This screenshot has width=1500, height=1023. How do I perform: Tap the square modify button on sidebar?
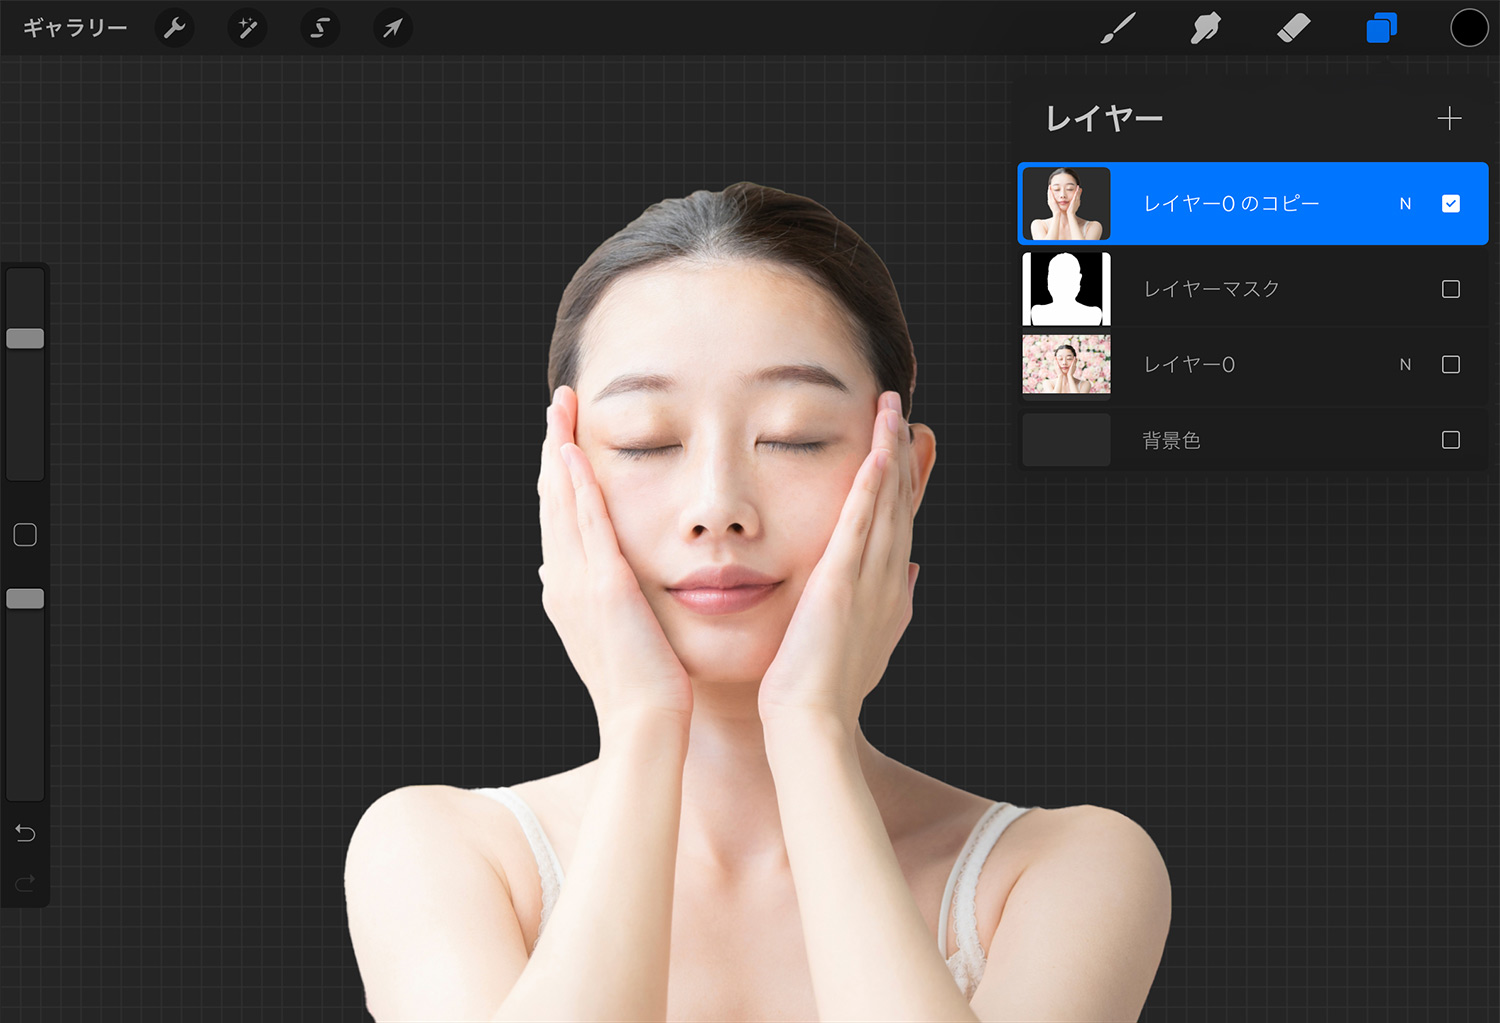[x=25, y=535]
